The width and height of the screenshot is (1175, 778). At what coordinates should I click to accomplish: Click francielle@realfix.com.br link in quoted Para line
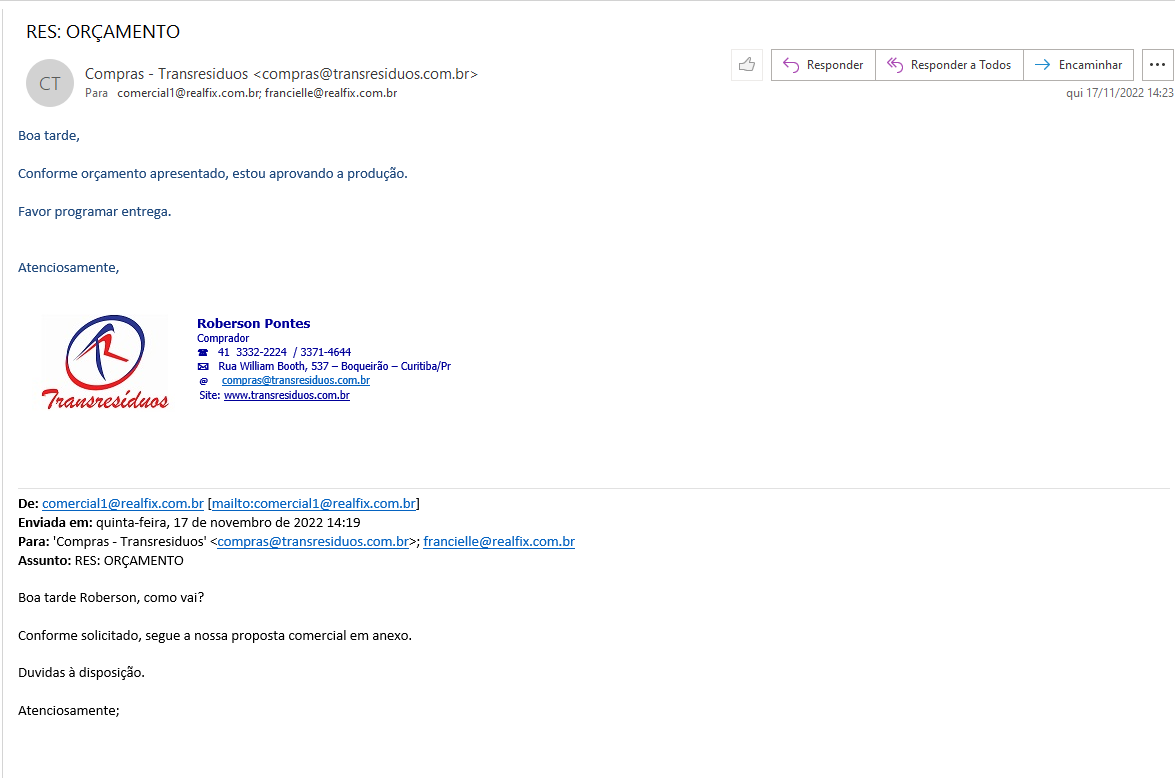[498, 542]
